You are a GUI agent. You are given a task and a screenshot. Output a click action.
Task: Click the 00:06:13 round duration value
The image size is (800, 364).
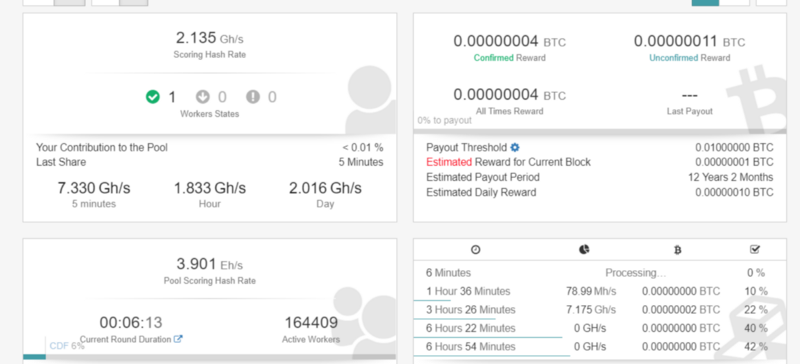coord(131,323)
